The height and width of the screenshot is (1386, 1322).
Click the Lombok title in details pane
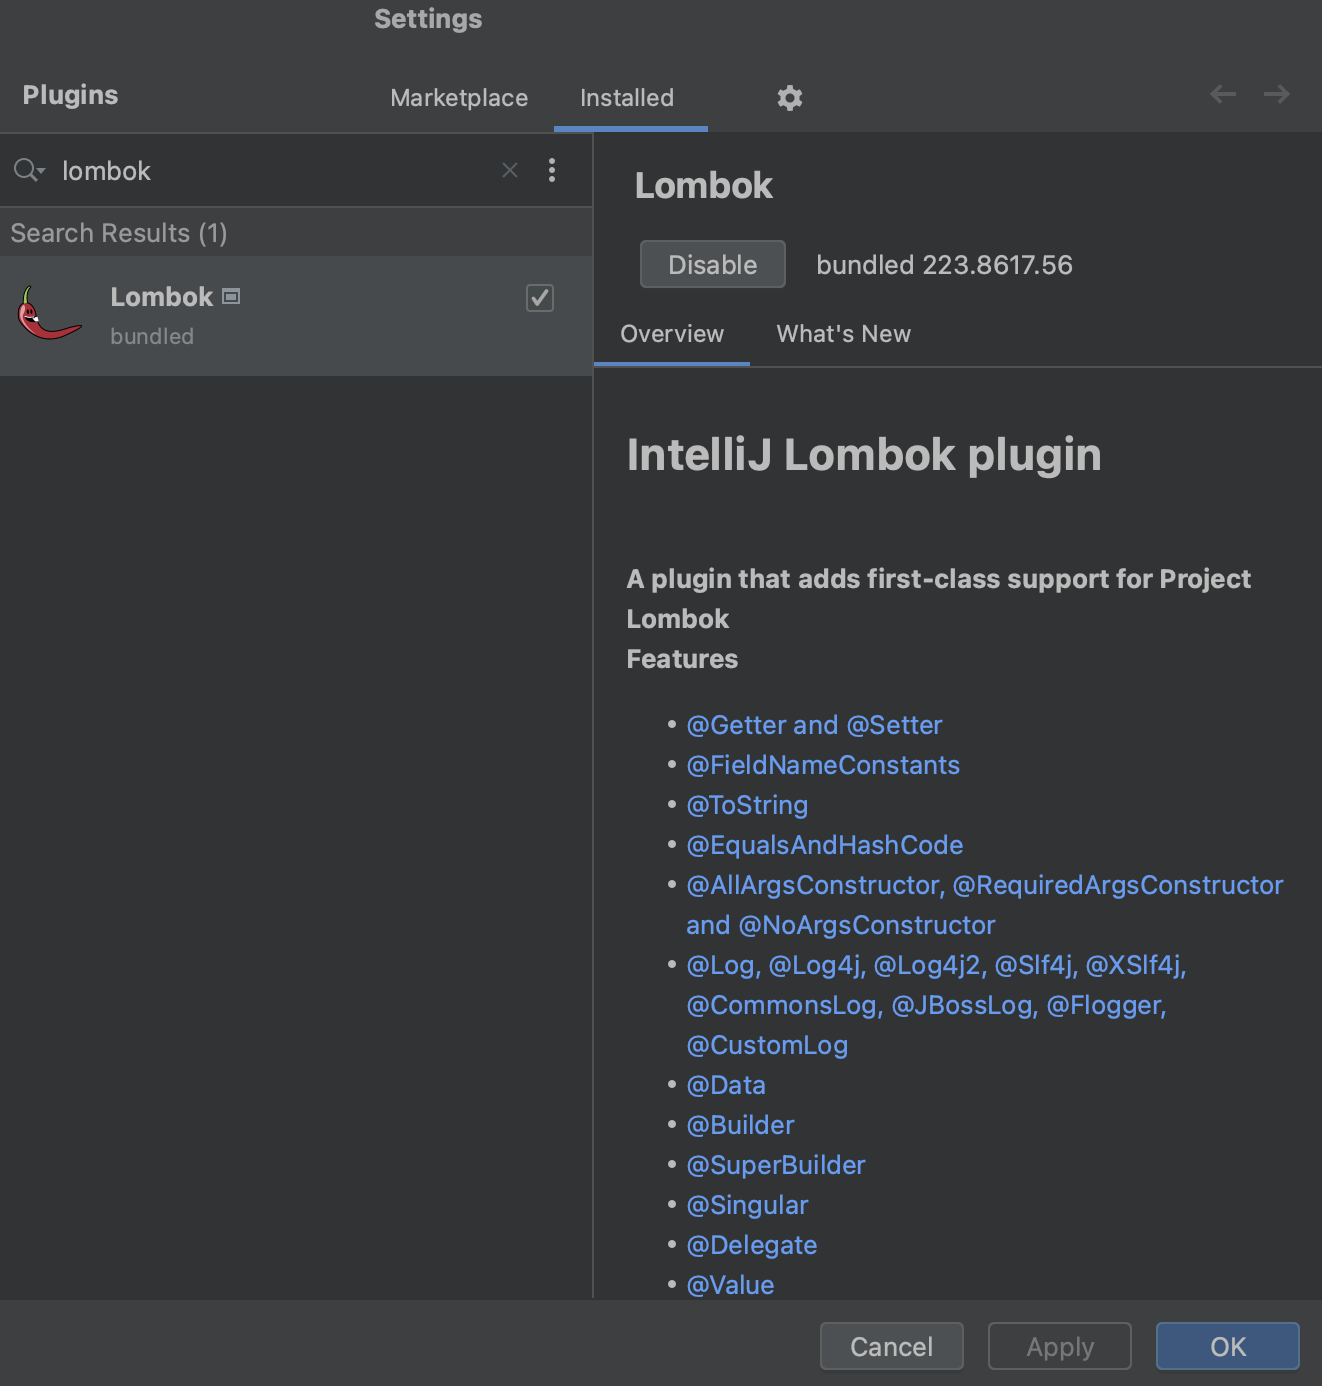coord(703,185)
